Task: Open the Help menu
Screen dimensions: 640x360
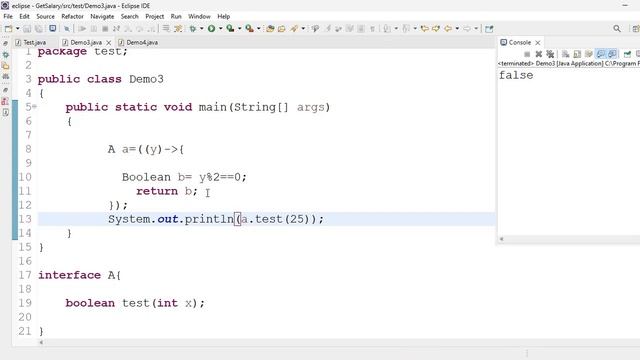Action: tap(223, 16)
